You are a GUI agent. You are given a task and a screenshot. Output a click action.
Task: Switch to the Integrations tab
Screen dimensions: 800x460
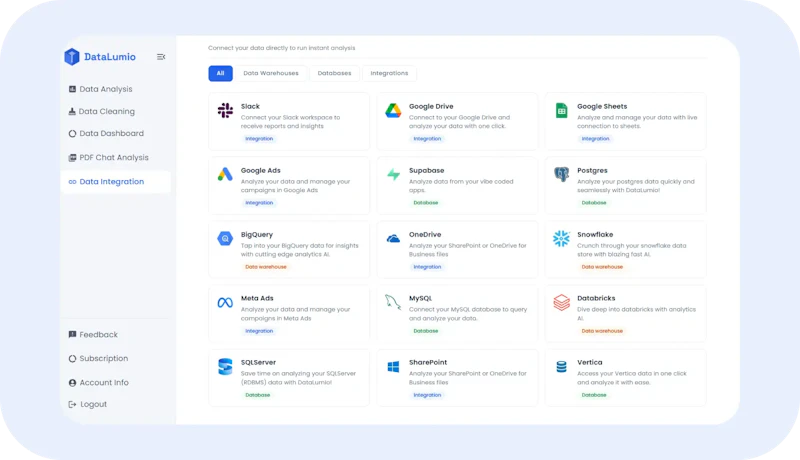(x=389, y=73)
